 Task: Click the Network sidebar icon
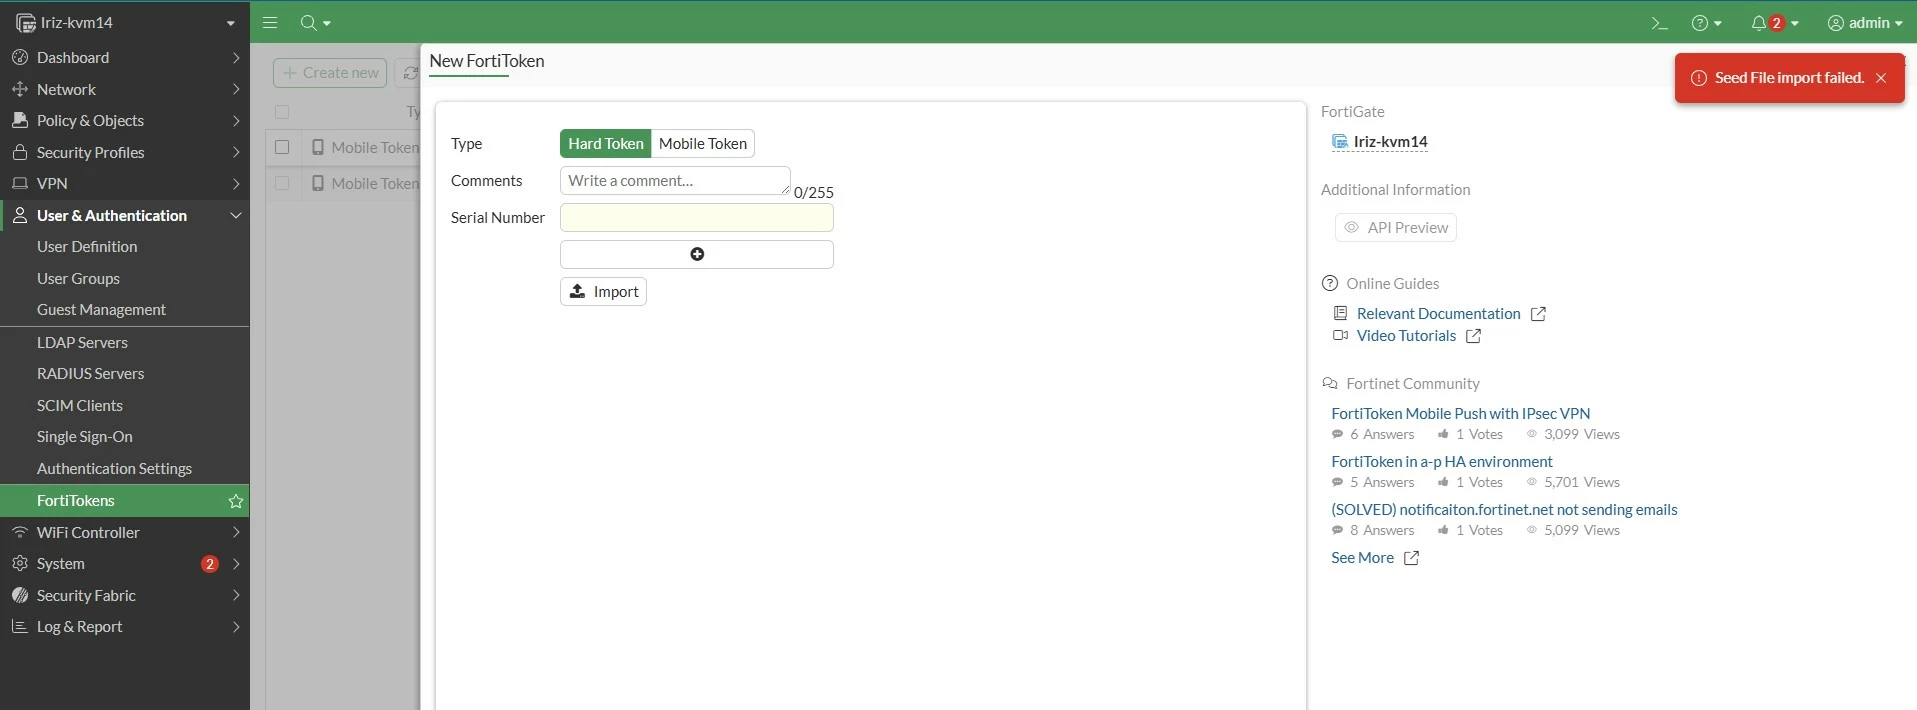(x=19, y=89)
